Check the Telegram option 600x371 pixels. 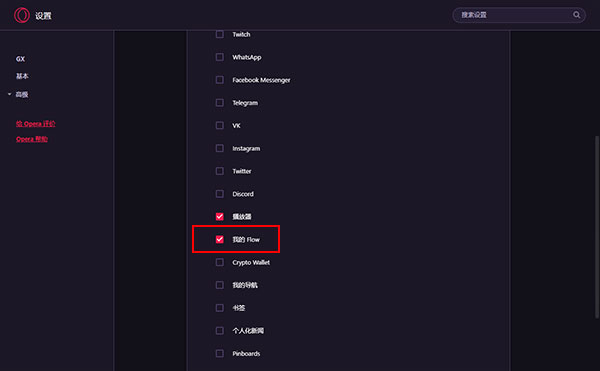[x=220, y=103]
